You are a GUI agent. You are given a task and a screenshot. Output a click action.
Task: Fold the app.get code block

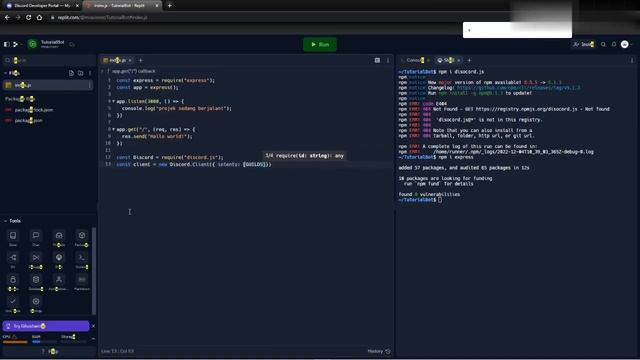pyautogui.click(x=113, y=129)
